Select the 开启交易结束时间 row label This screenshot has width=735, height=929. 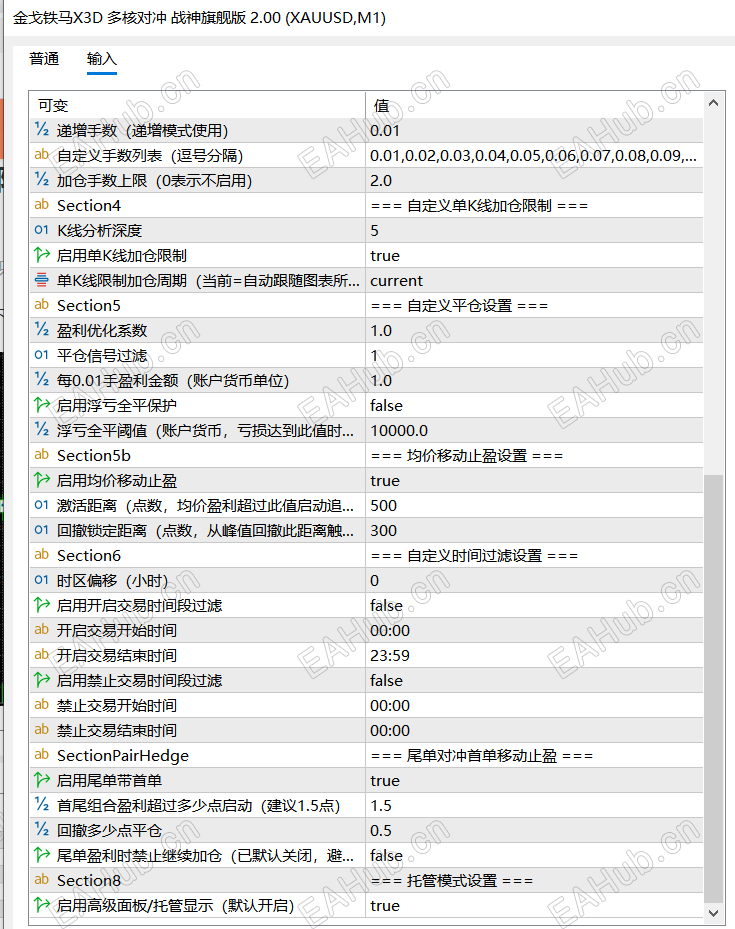117,655
